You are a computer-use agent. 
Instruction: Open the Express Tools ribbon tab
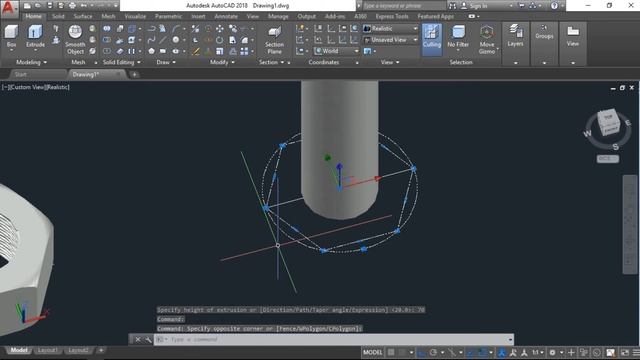[392, 16]
